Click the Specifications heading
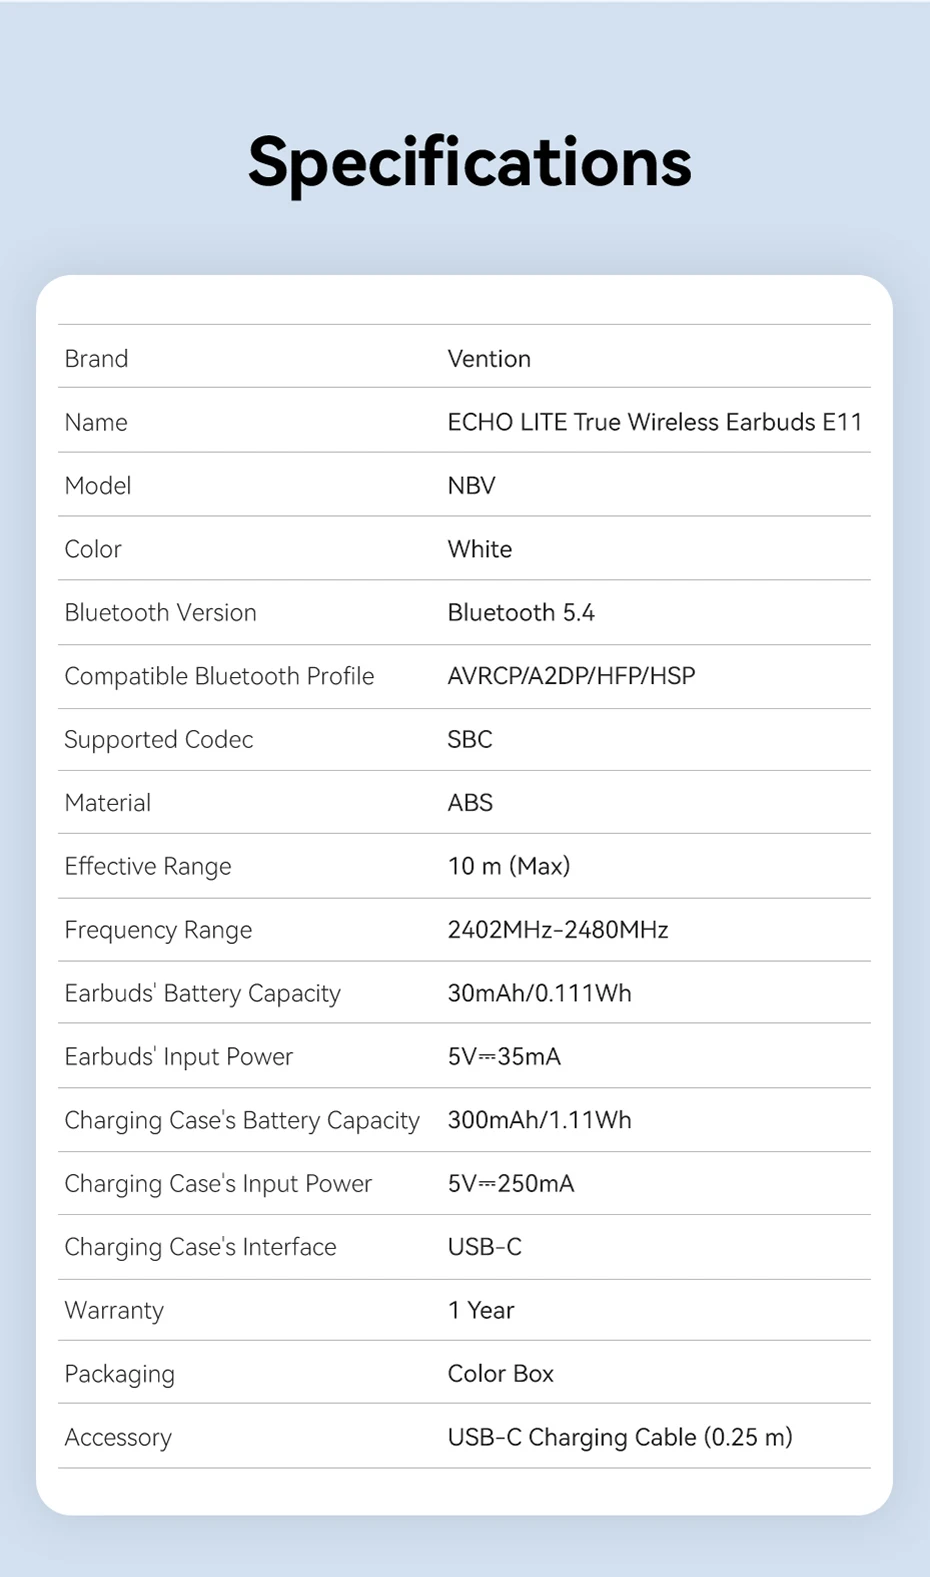Screen dimensions: 930x1577 click(469, 162)
